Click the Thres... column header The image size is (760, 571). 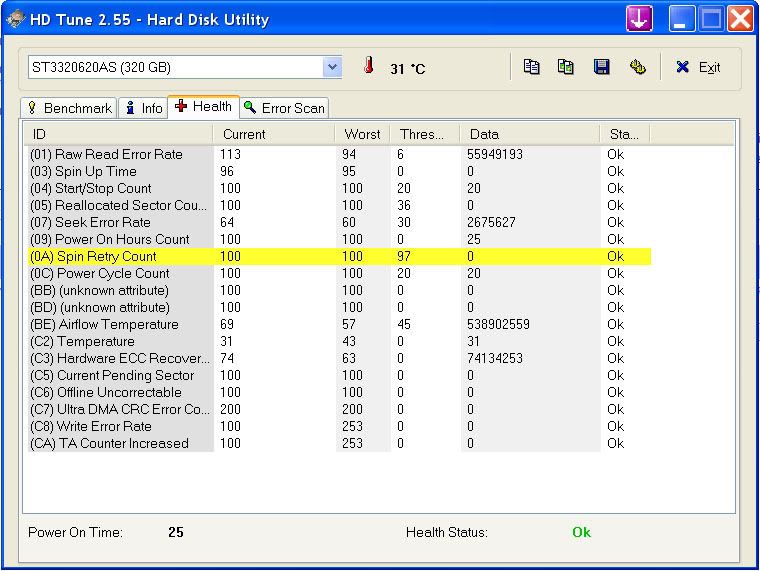click(425, 134)
